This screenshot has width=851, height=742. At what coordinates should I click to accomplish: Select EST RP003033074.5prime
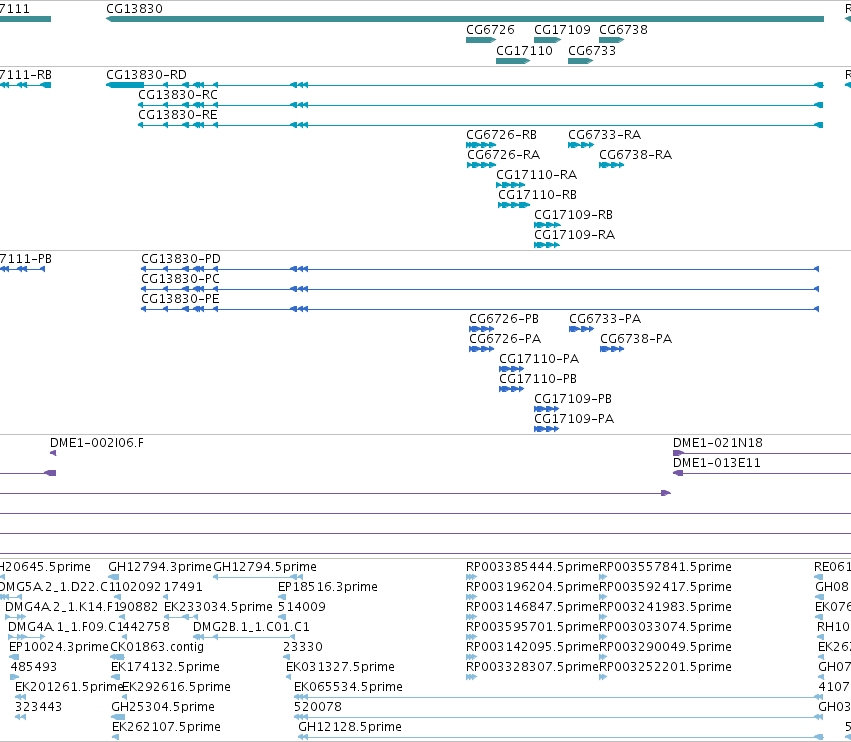click(603, 637)
